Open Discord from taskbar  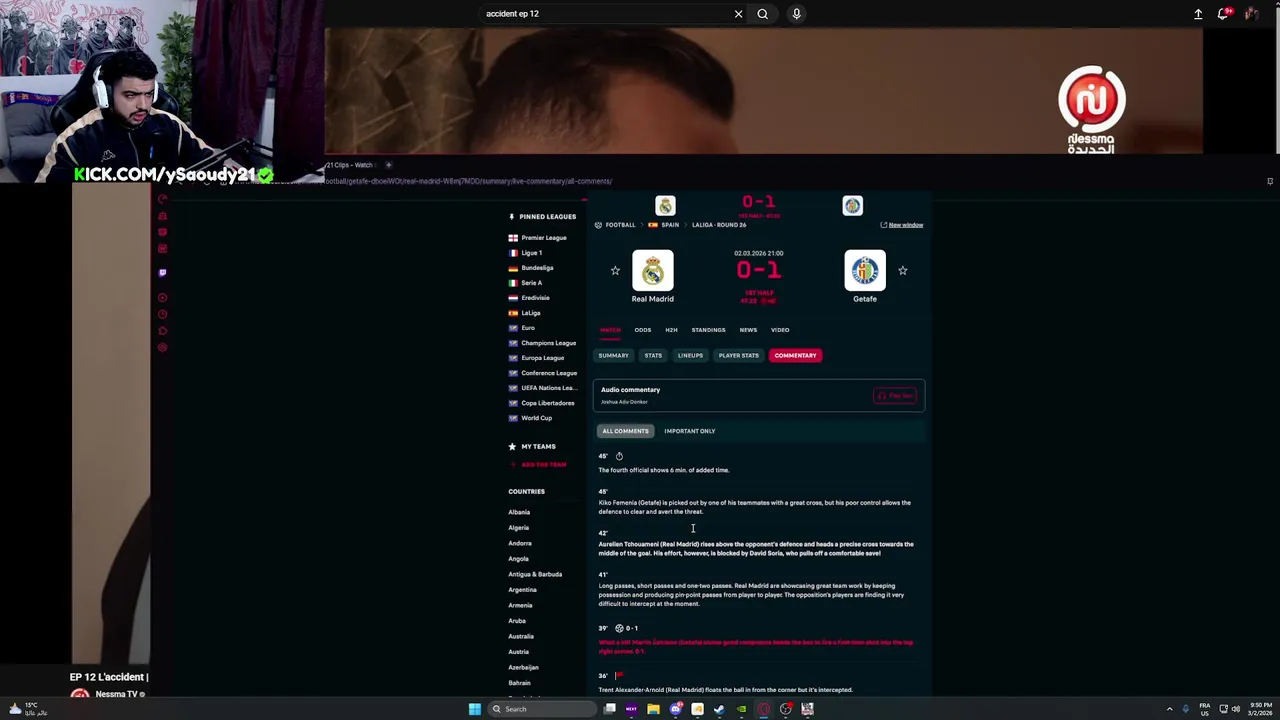(x=675, y=709)
